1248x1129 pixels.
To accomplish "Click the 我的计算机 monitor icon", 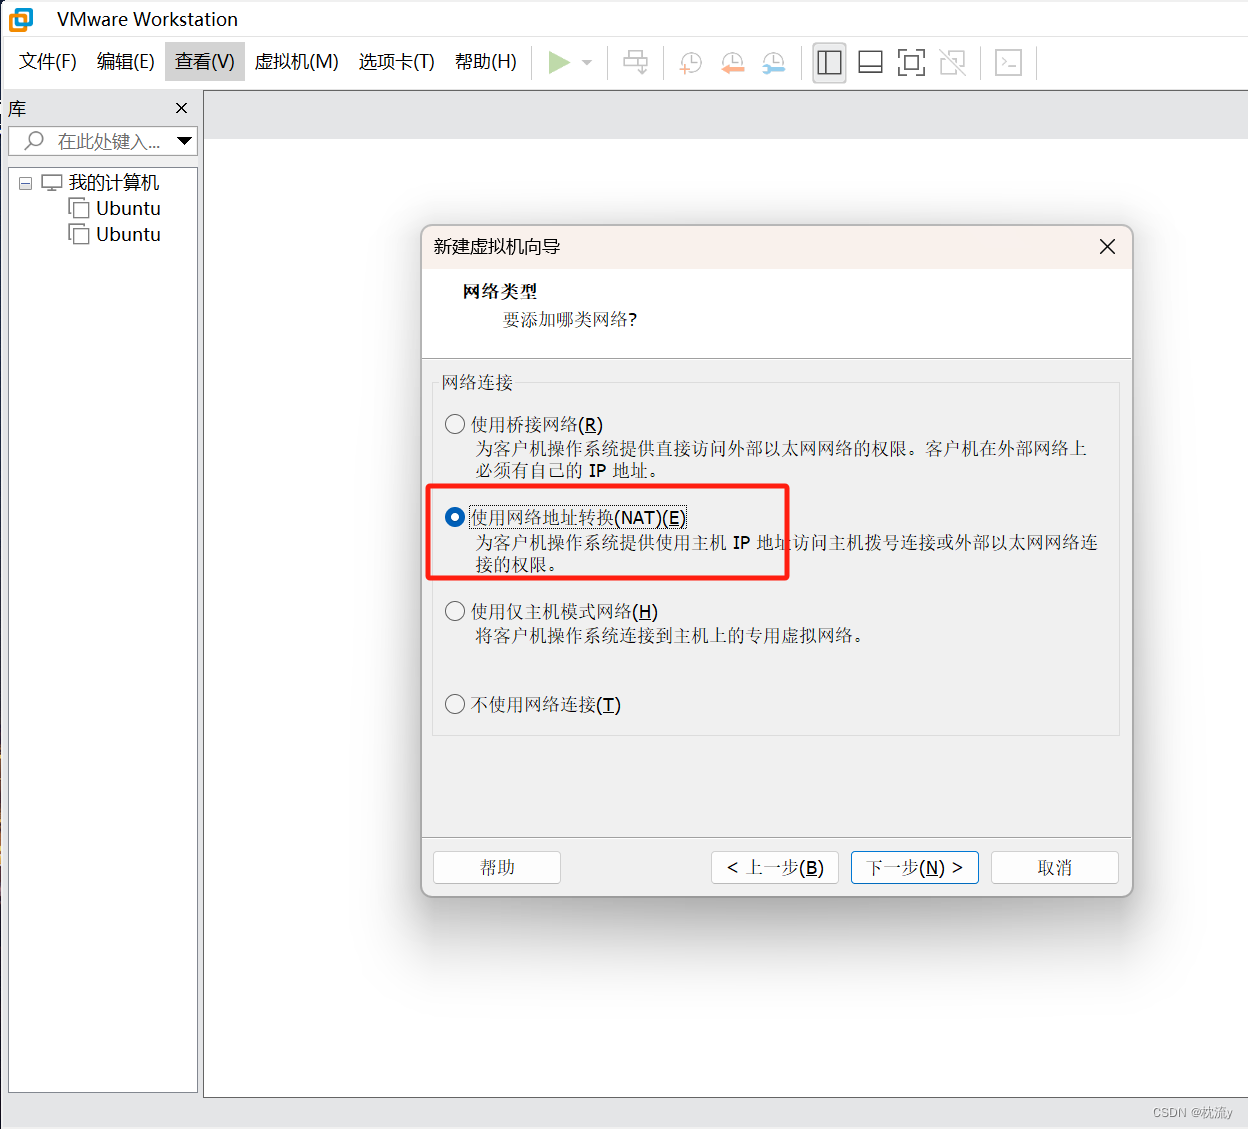I will (x=52, y=183).
